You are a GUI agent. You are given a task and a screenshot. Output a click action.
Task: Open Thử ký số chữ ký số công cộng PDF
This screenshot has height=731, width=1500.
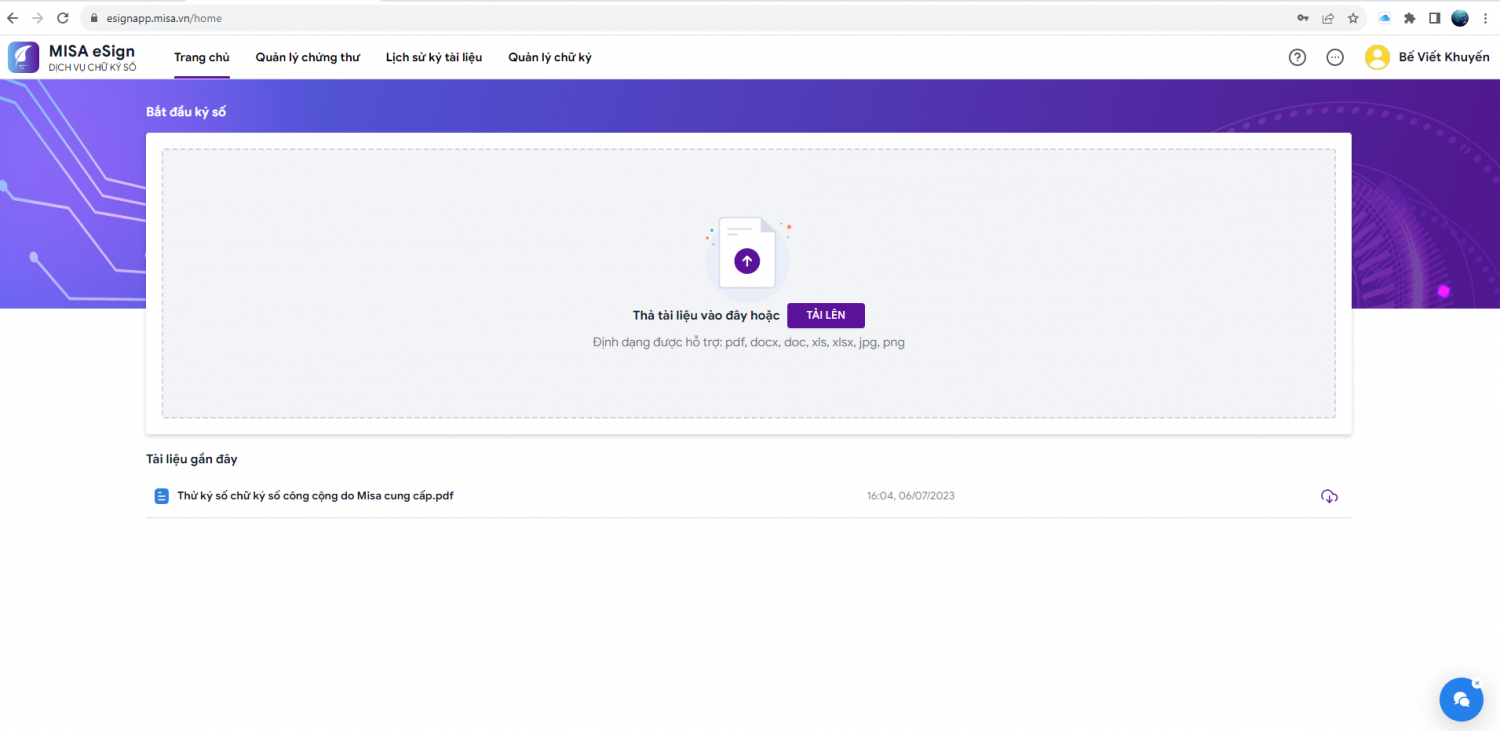click(x=315, y=496)
